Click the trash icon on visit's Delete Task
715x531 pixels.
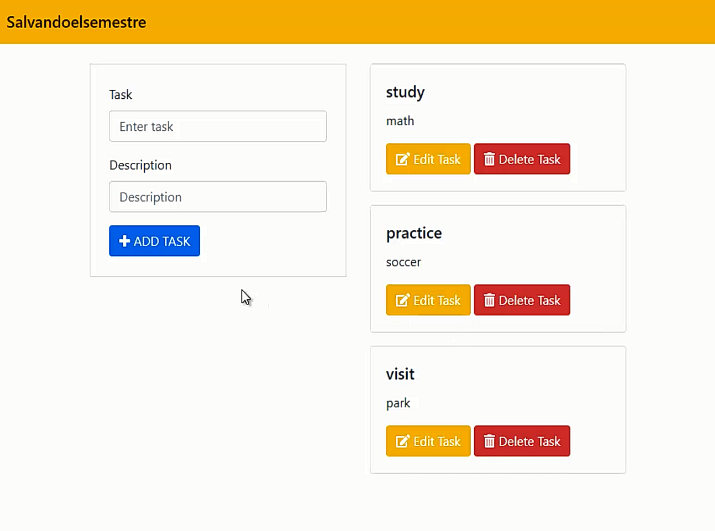(x=489, y=441)
